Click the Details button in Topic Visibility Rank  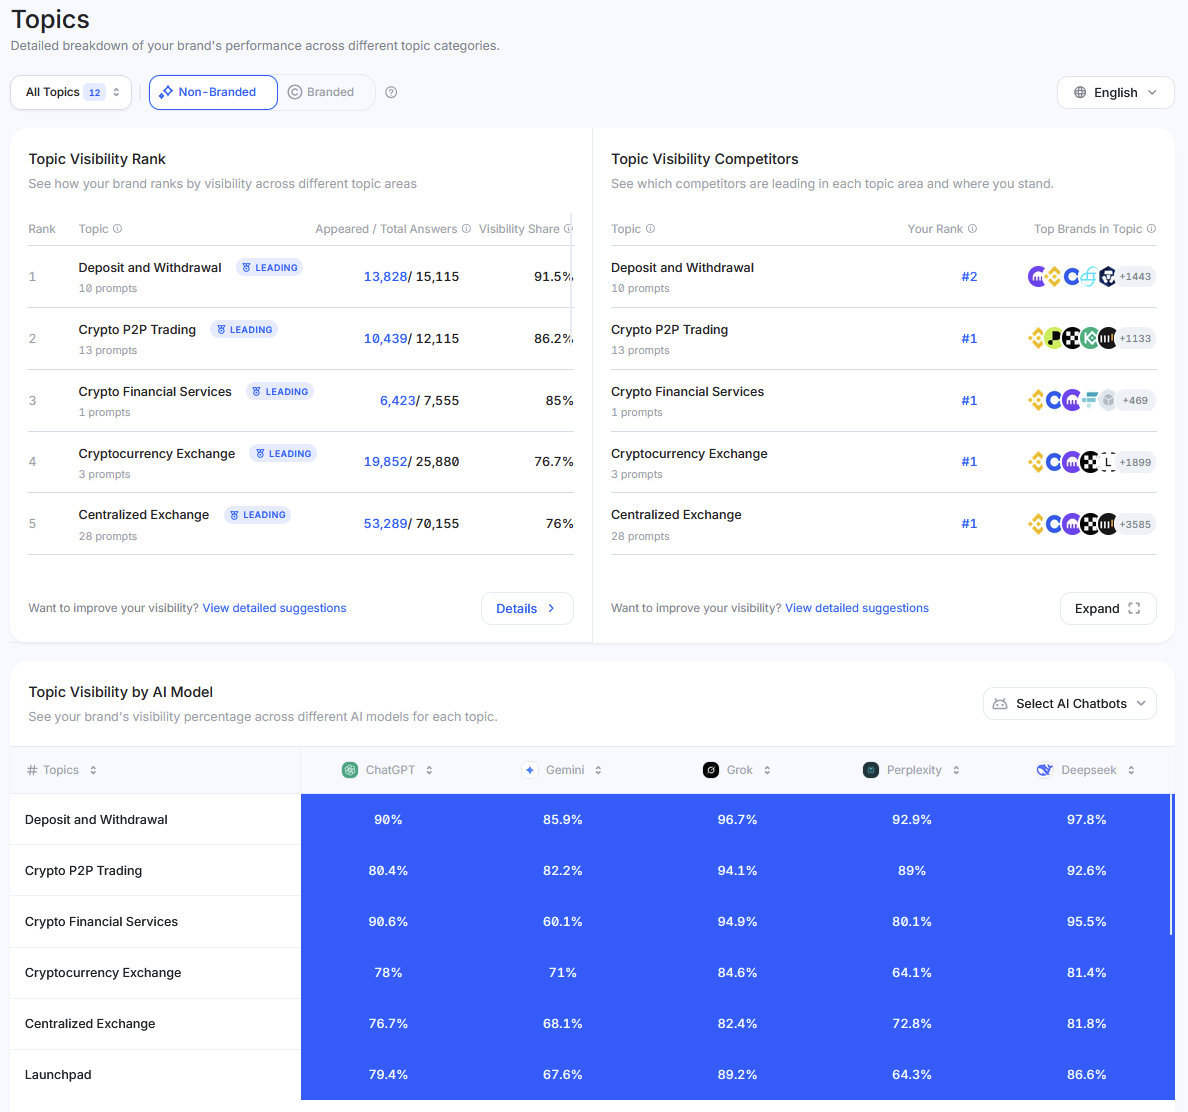click(527, 608)
